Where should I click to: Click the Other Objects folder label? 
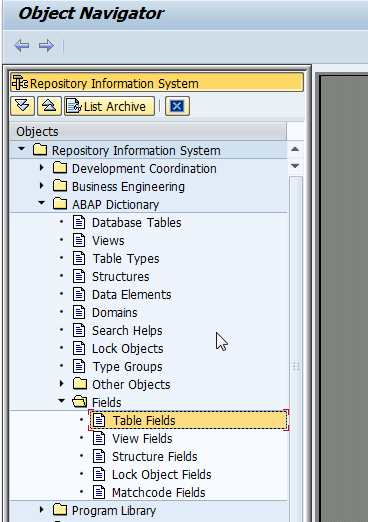pyautogui.click(x=131, y=384)
